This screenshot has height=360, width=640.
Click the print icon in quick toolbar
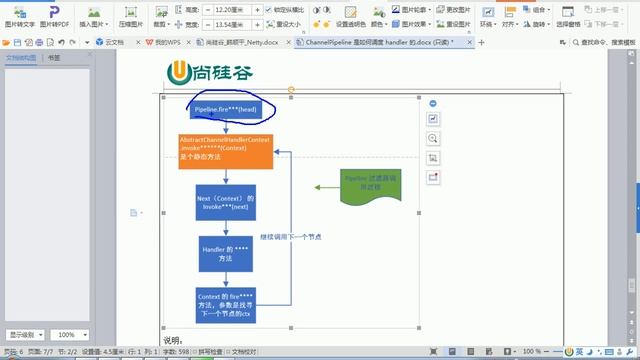(39, 42)
